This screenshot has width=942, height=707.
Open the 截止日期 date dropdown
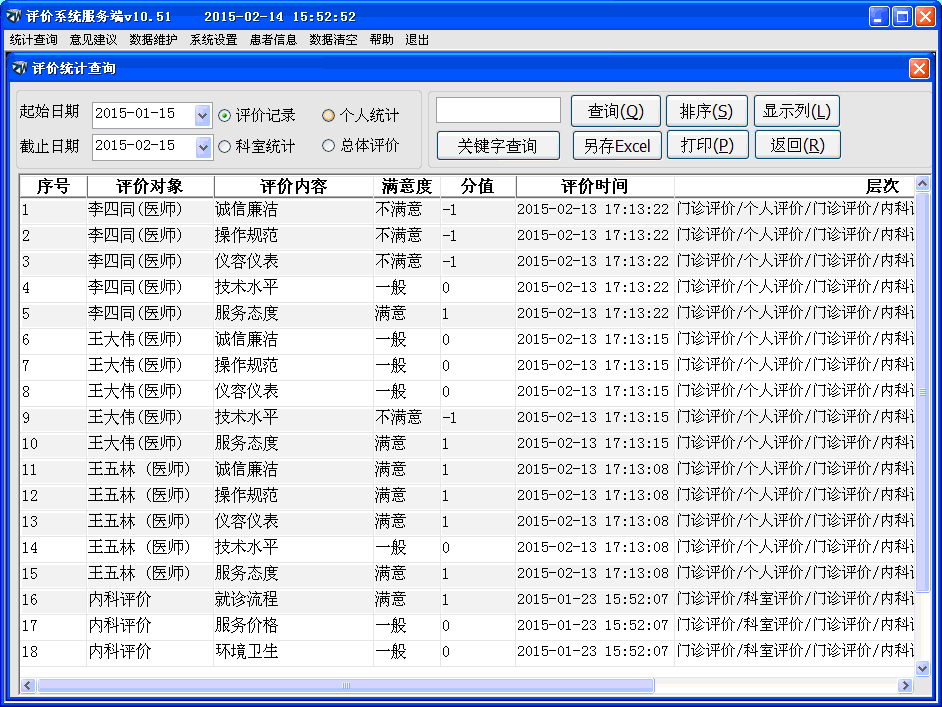tap(202, 147)
